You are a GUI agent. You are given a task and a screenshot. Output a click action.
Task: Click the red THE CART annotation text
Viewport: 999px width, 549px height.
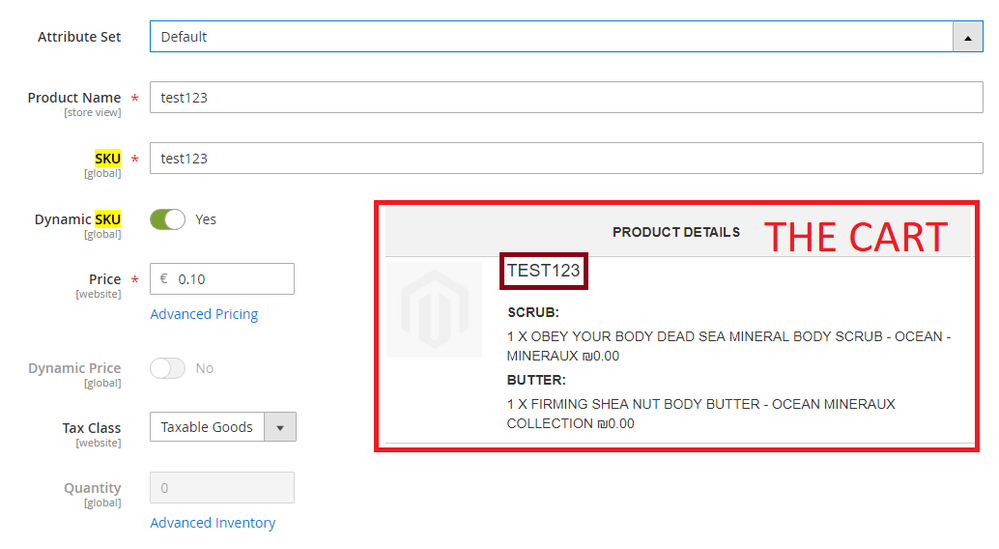point(855,237)
